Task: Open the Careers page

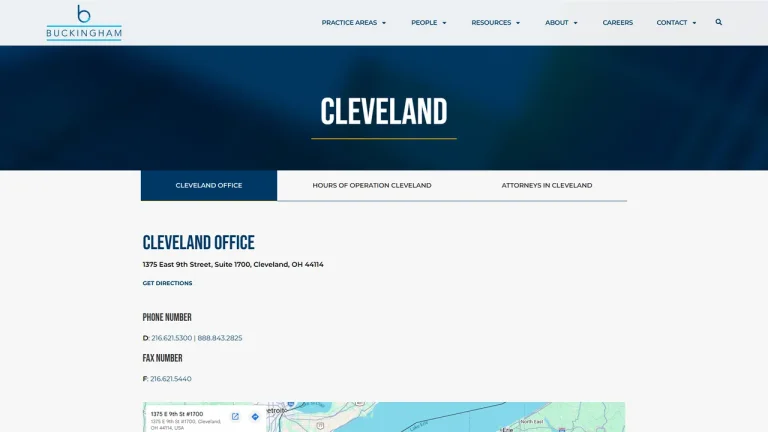Action: point(618,23)
